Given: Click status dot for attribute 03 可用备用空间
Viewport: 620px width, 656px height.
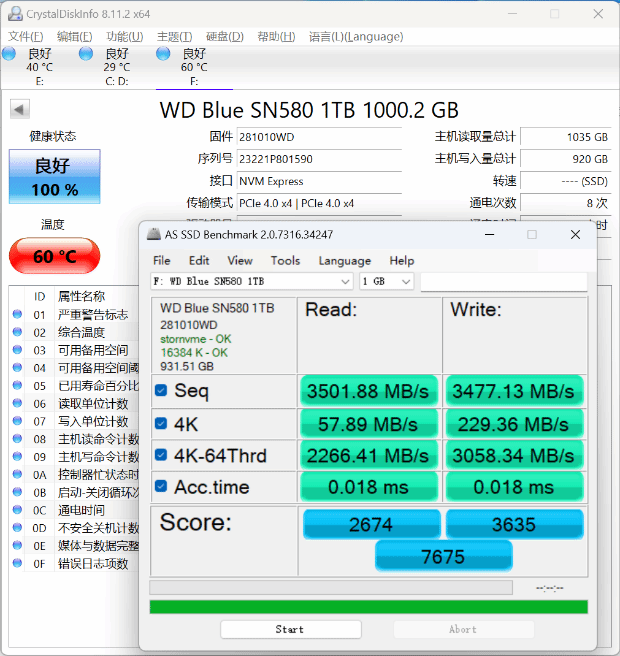Looking at the screenshot, I should (x=17, y=350).
